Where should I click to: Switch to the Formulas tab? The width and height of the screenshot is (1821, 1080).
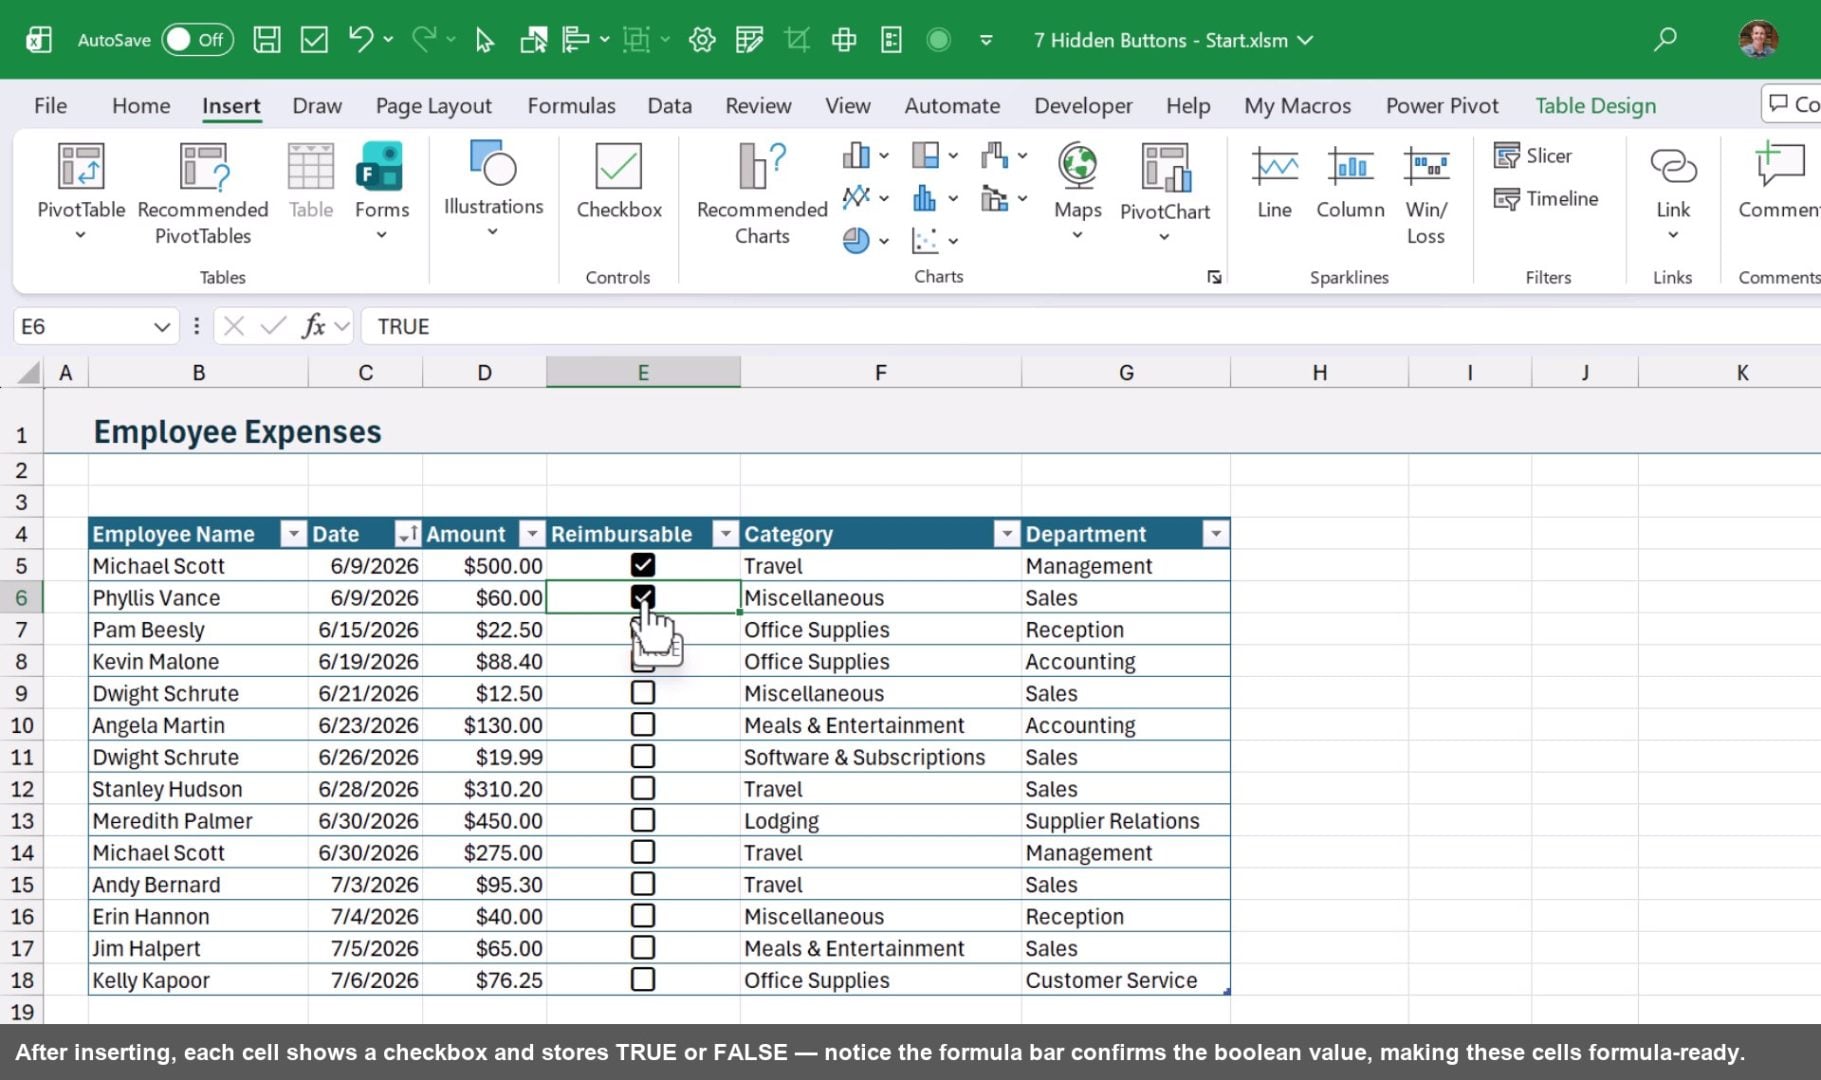(x=571, y=105)
